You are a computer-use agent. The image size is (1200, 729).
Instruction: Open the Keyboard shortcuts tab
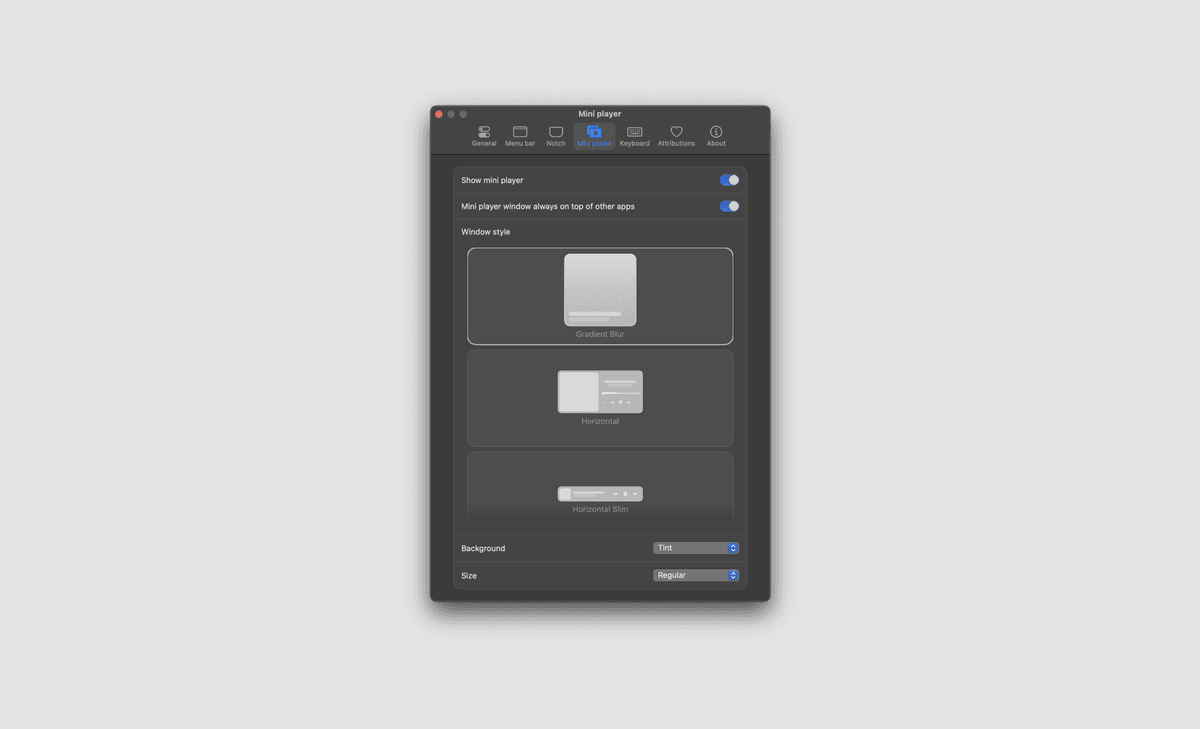634,137
